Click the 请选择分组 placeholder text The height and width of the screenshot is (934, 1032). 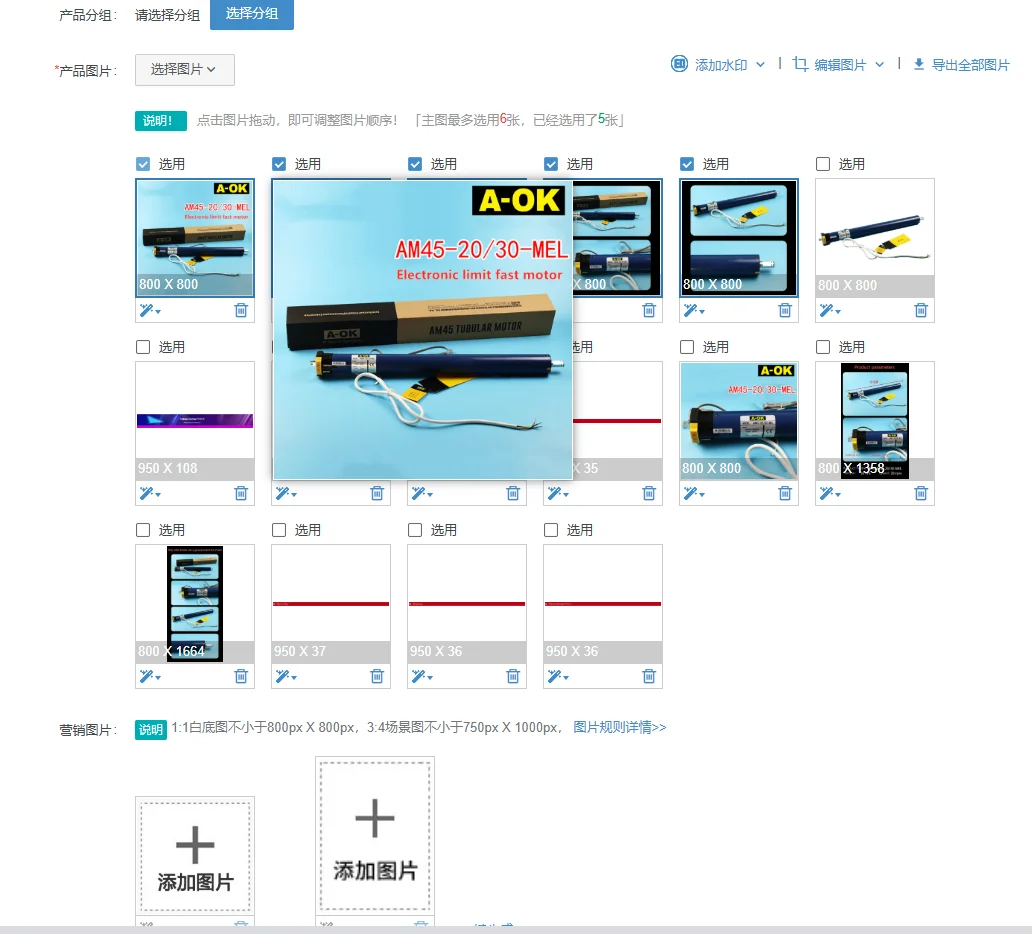pyautogui.click(x=167, y=15)
